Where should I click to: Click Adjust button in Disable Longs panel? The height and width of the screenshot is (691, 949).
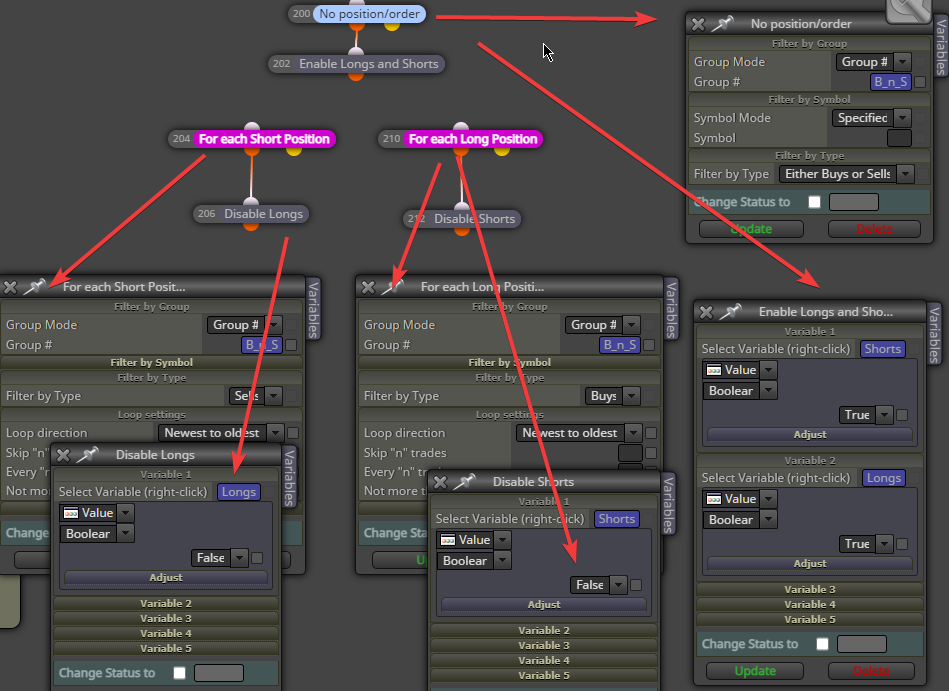(x=166, y=577)
